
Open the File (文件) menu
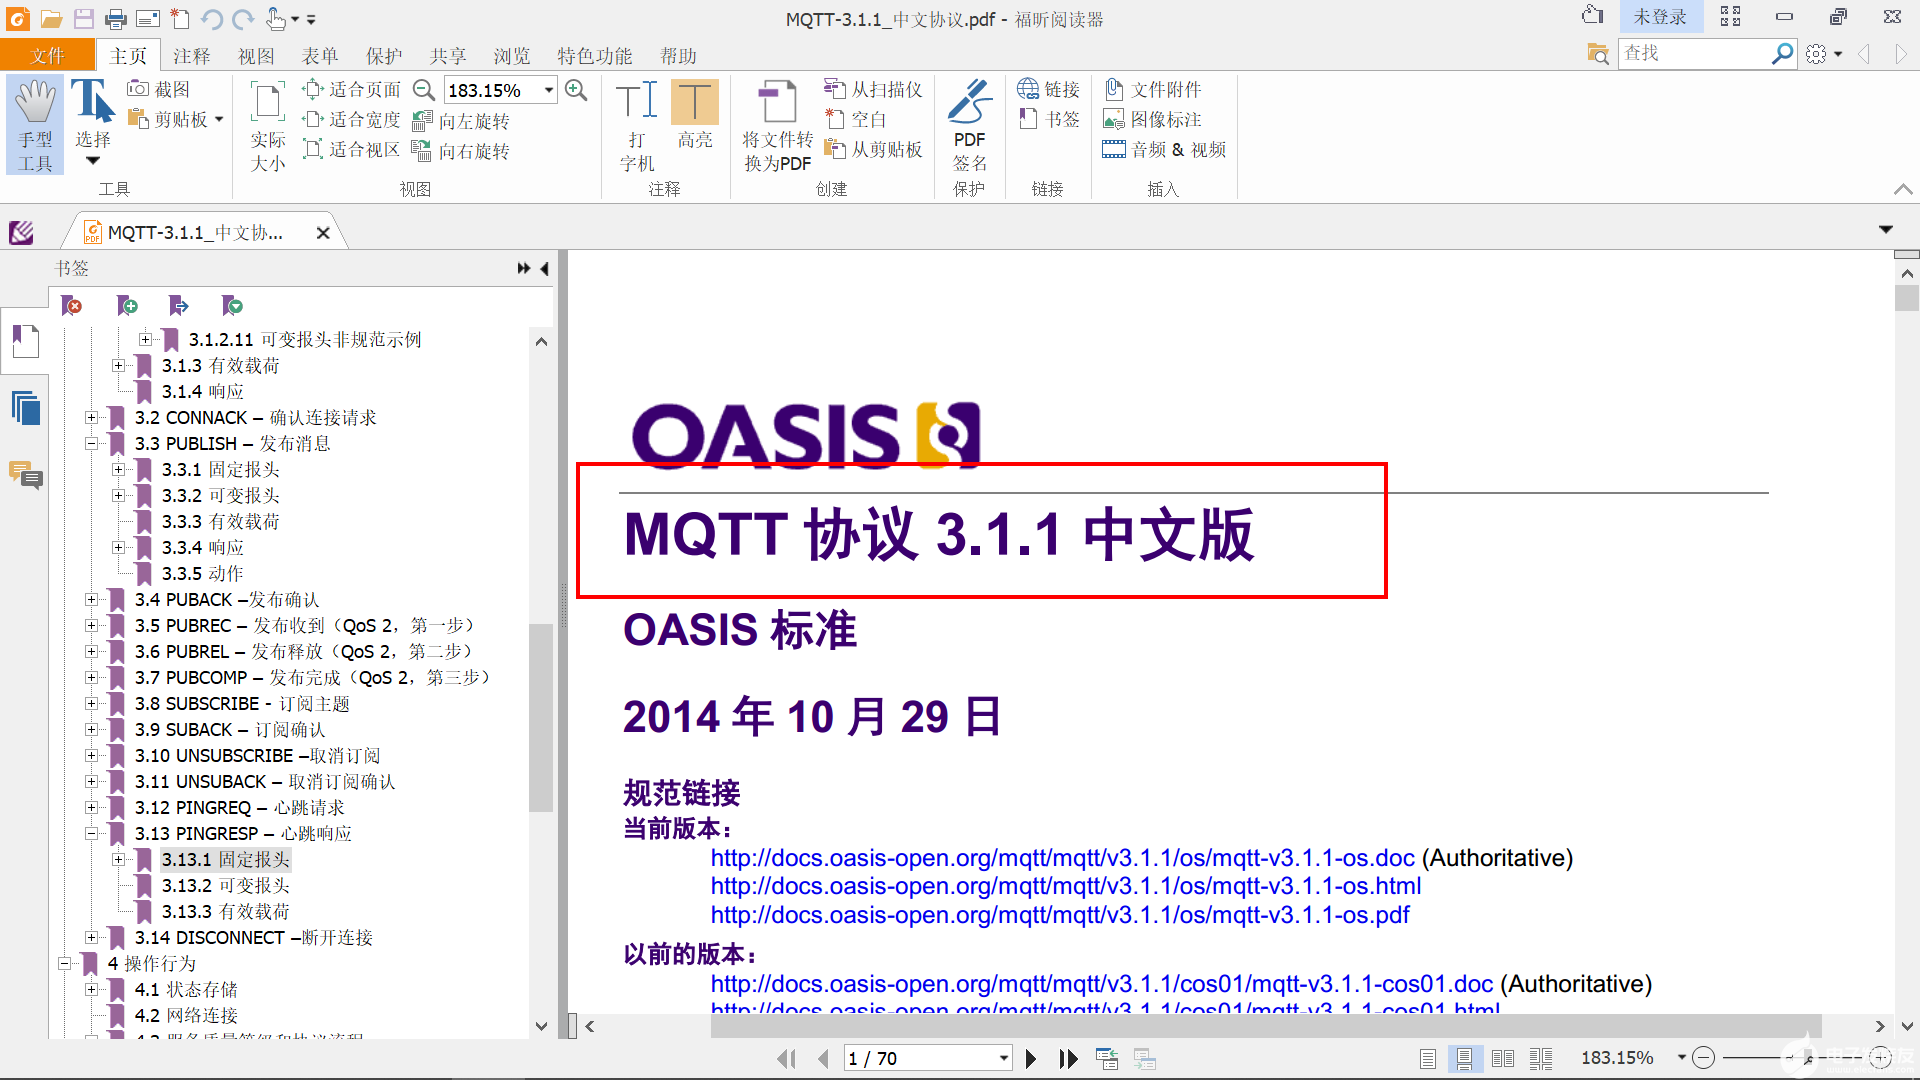pyautogui.click(x=47, y=56)
